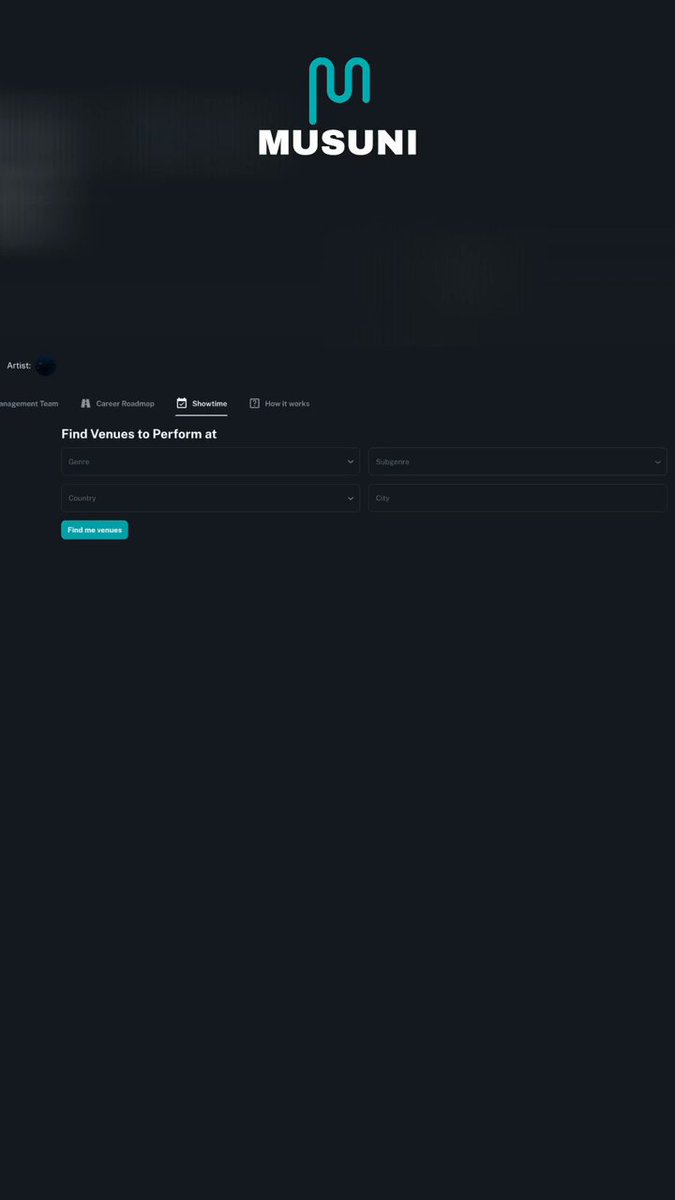Click the Artist: label
Viewport: 675px width, 1200px height.
click(19, 366)
